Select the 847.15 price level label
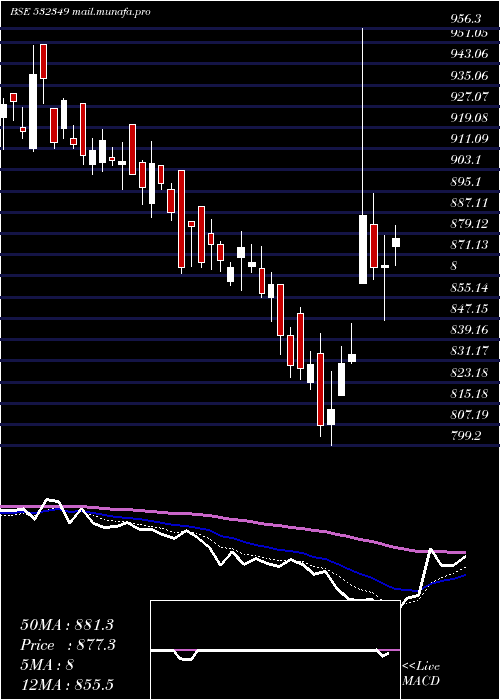500x700 pixels. (x=469, y=309)
